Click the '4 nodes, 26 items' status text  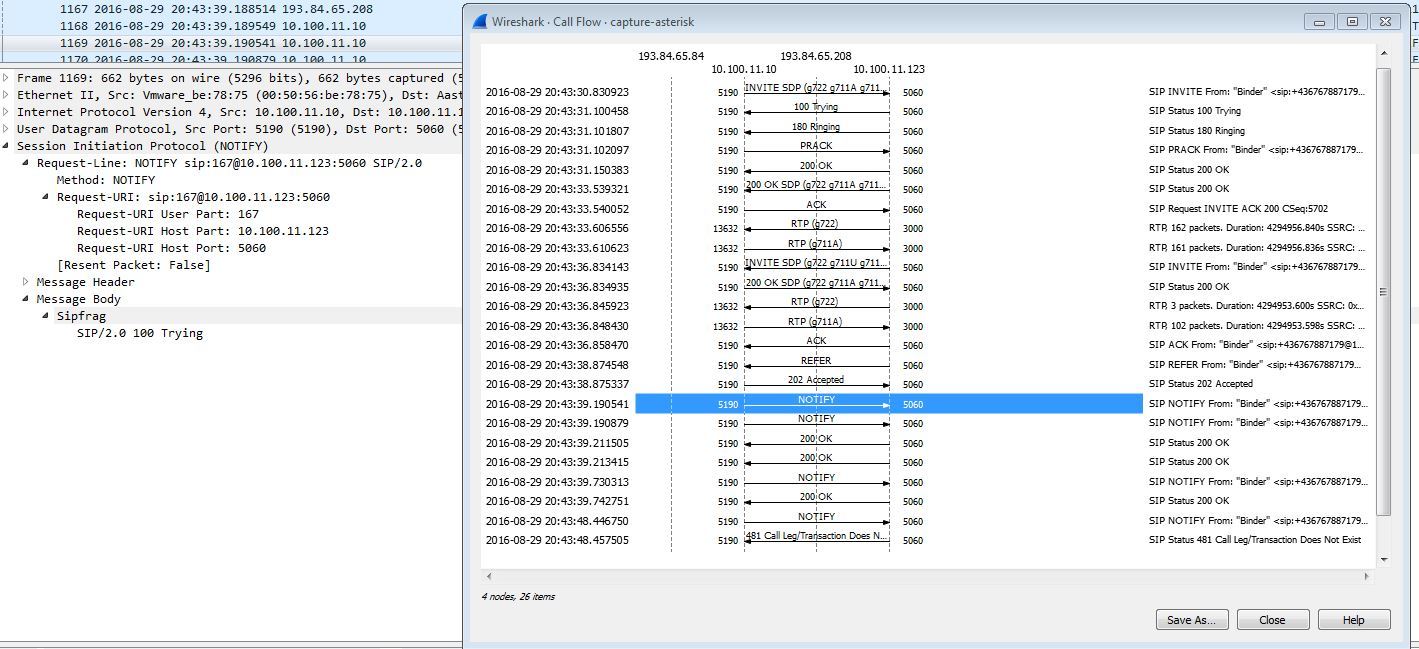coord(518,597)
